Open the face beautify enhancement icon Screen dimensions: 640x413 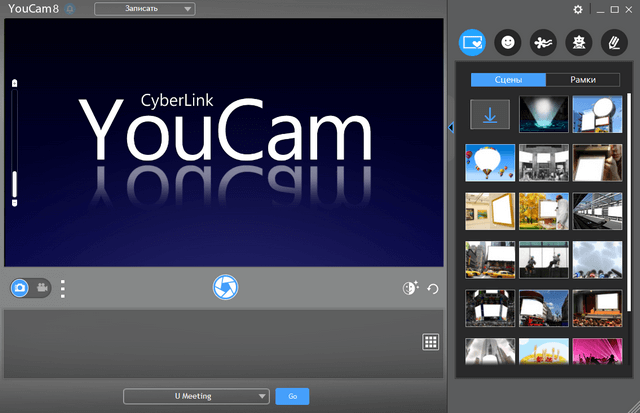(x=410, y=288)
